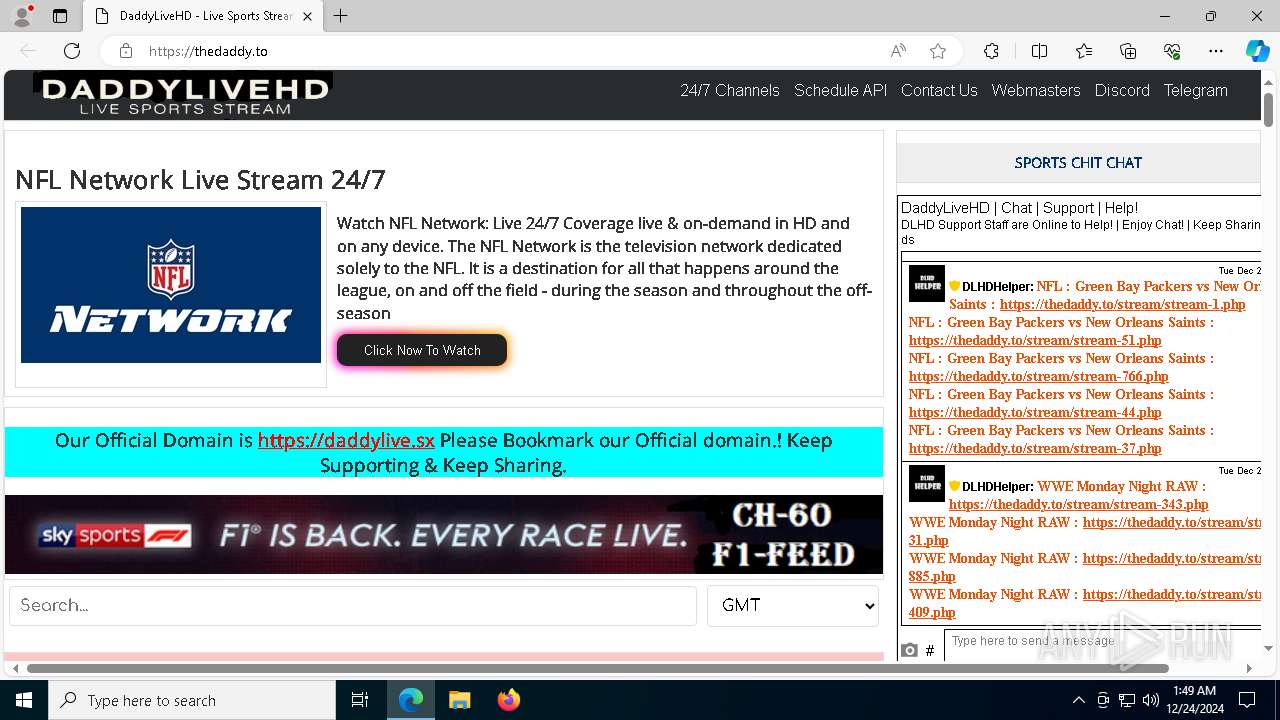Click the hashtag icon in chat
This screenshot has height=720, width=1280.
pyautogui.click(x=930, y=650)
